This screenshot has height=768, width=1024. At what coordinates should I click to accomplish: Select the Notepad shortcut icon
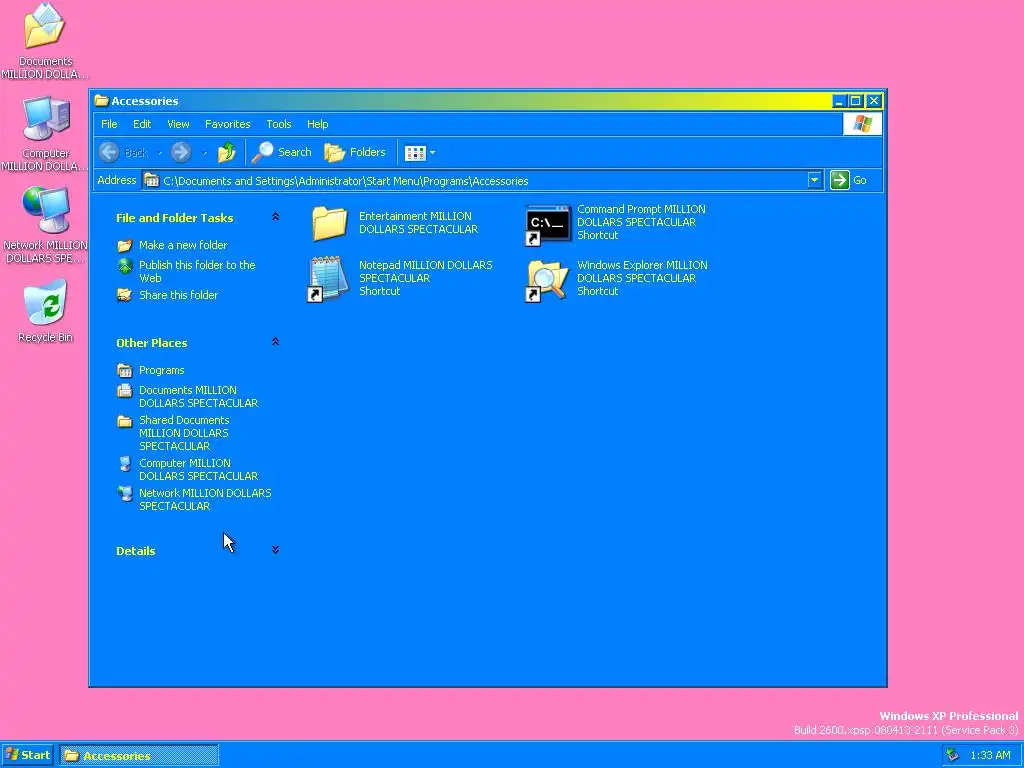point(328,279)
